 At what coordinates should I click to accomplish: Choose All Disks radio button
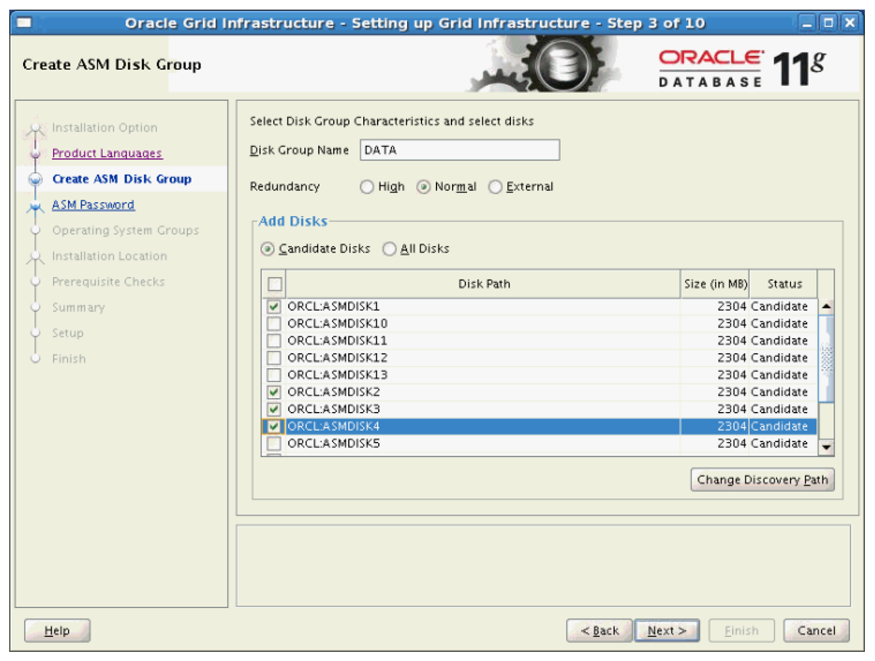(389, 249)
